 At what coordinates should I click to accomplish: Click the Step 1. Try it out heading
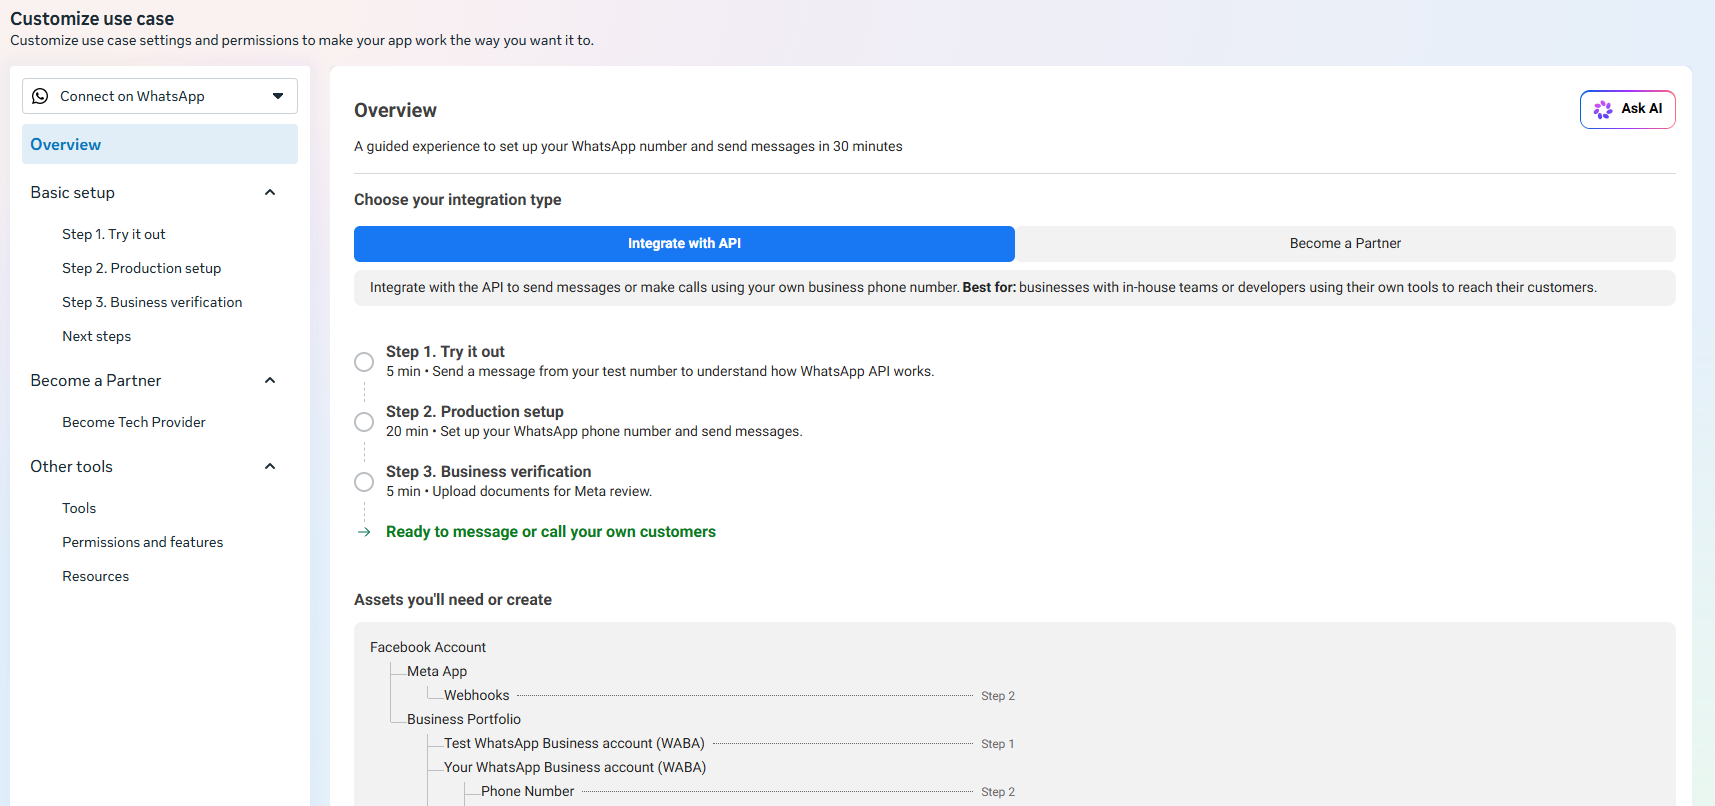[445, 352]
